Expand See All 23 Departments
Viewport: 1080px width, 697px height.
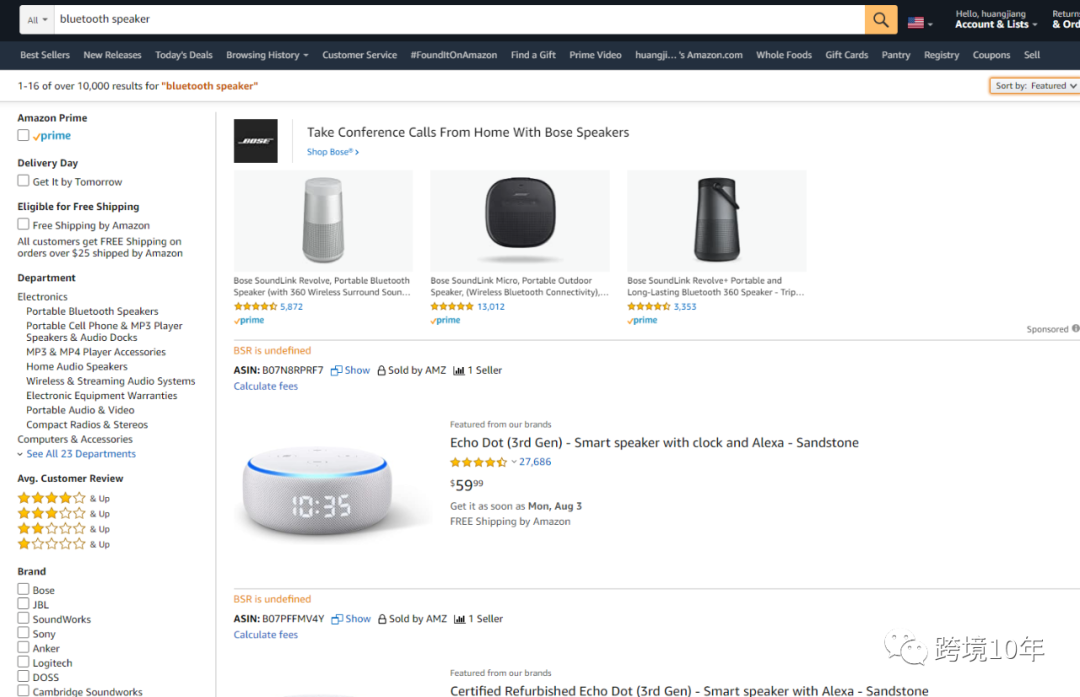80,454
